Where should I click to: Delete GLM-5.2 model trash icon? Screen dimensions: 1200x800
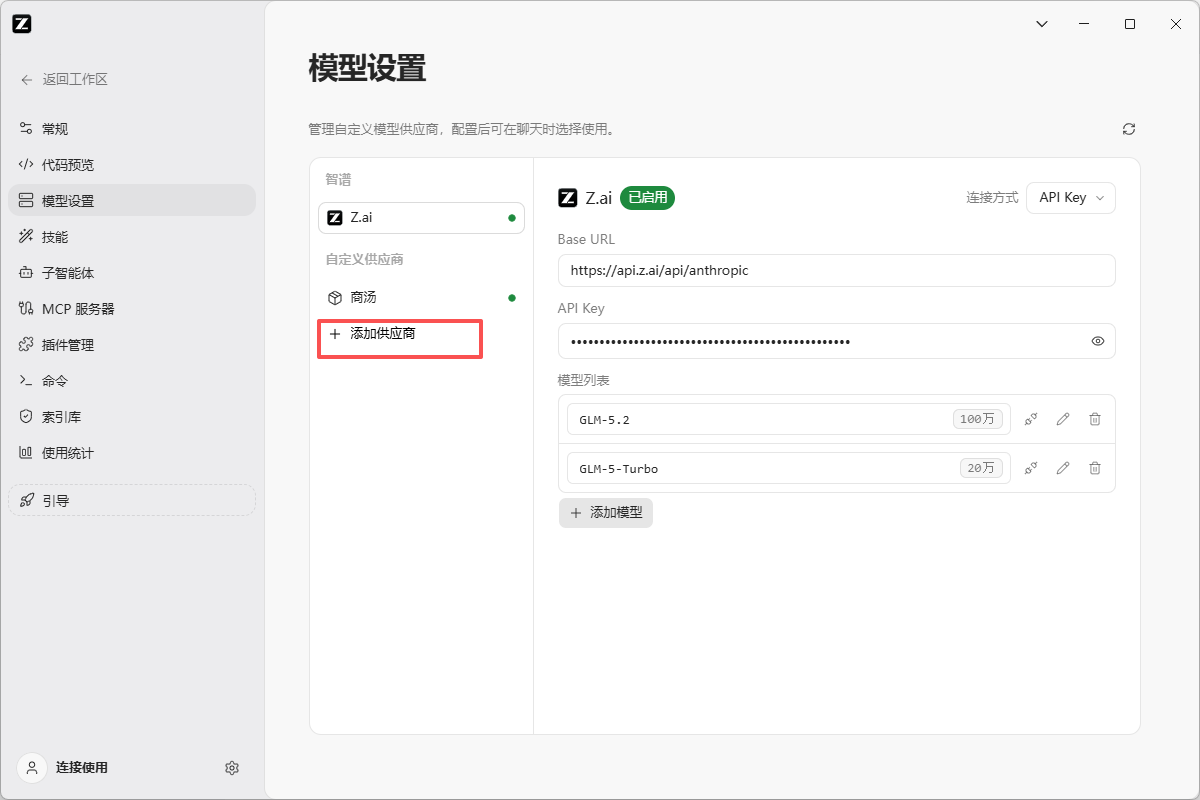1095,419
